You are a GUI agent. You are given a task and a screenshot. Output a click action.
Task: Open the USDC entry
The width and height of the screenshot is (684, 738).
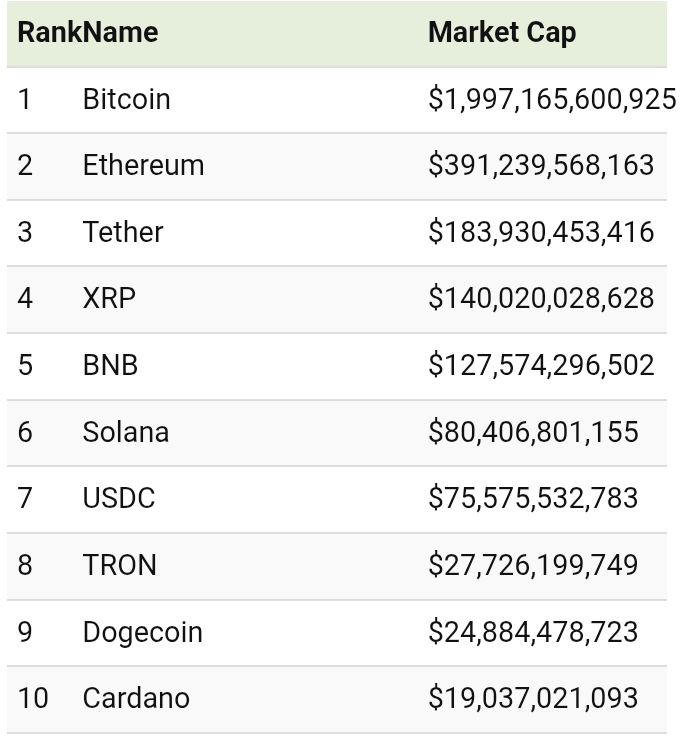[x=118, y=498]
